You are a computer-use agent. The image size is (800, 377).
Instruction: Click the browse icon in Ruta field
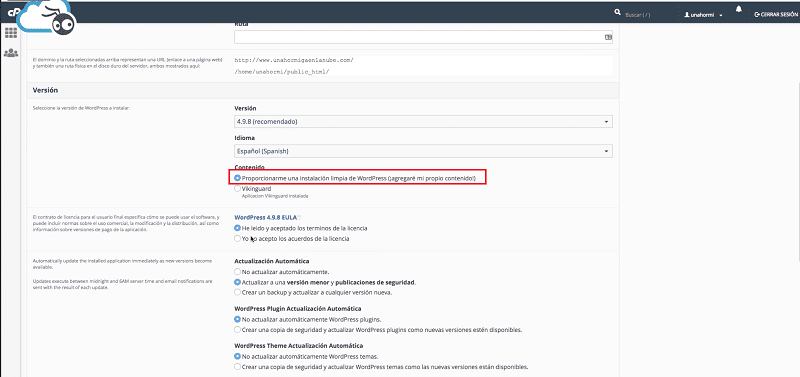coord(608,37)
